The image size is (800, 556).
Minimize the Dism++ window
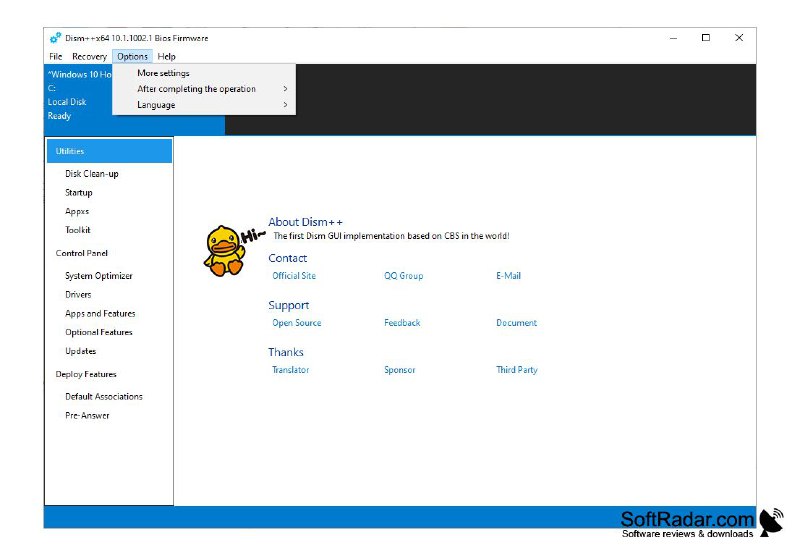pyautogui.click(x=673, y=38)
